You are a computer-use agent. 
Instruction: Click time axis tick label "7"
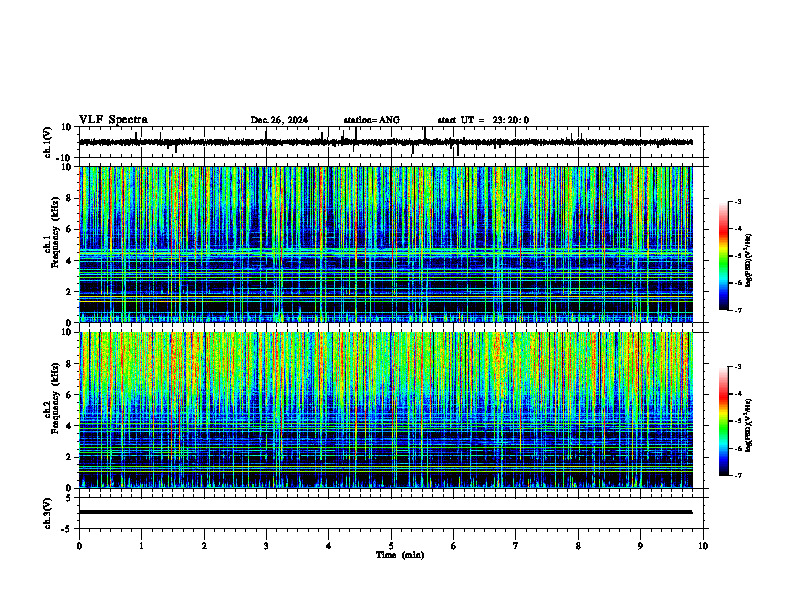tap(516, 546)
